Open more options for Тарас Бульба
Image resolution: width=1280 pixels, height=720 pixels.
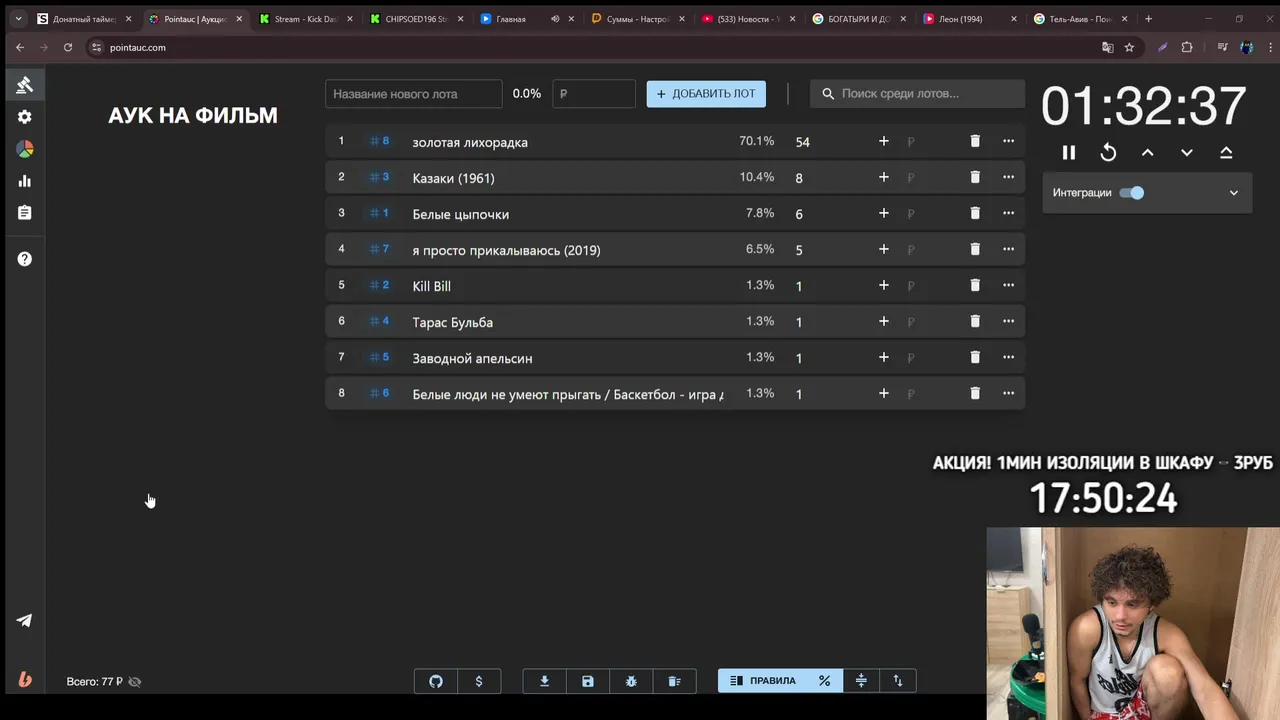coord(1008,321)
